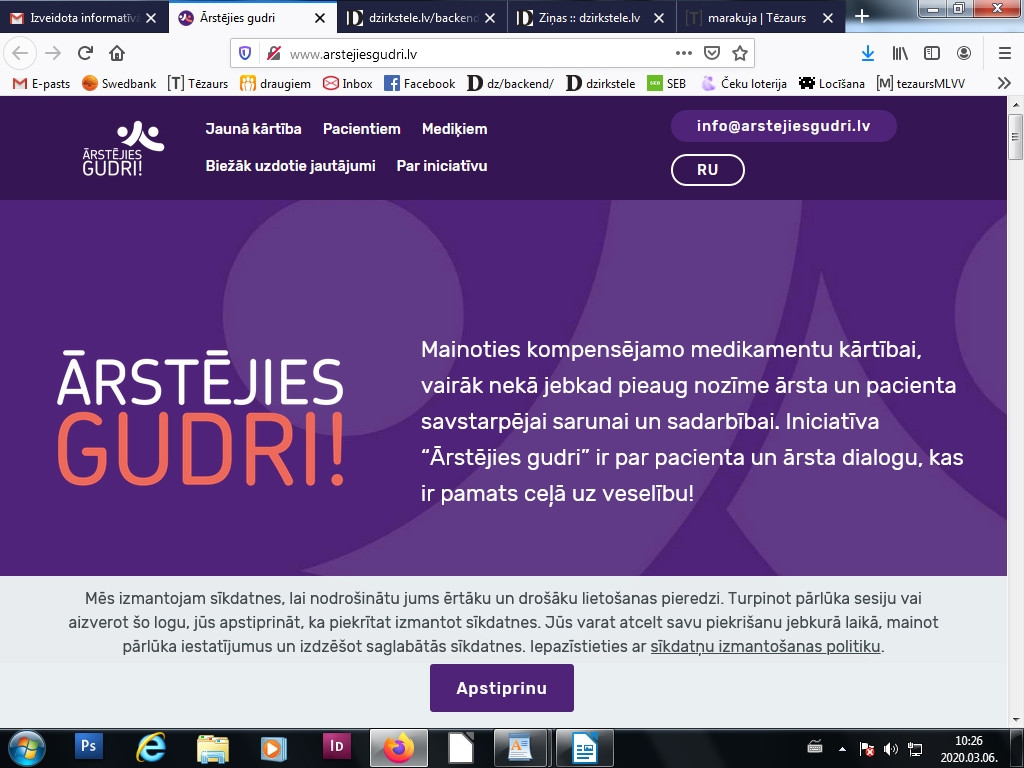Screen dimensions: 1024x768
Task: Open Windows Media Player from the taskbar
Action: click(x=272, y=747)
